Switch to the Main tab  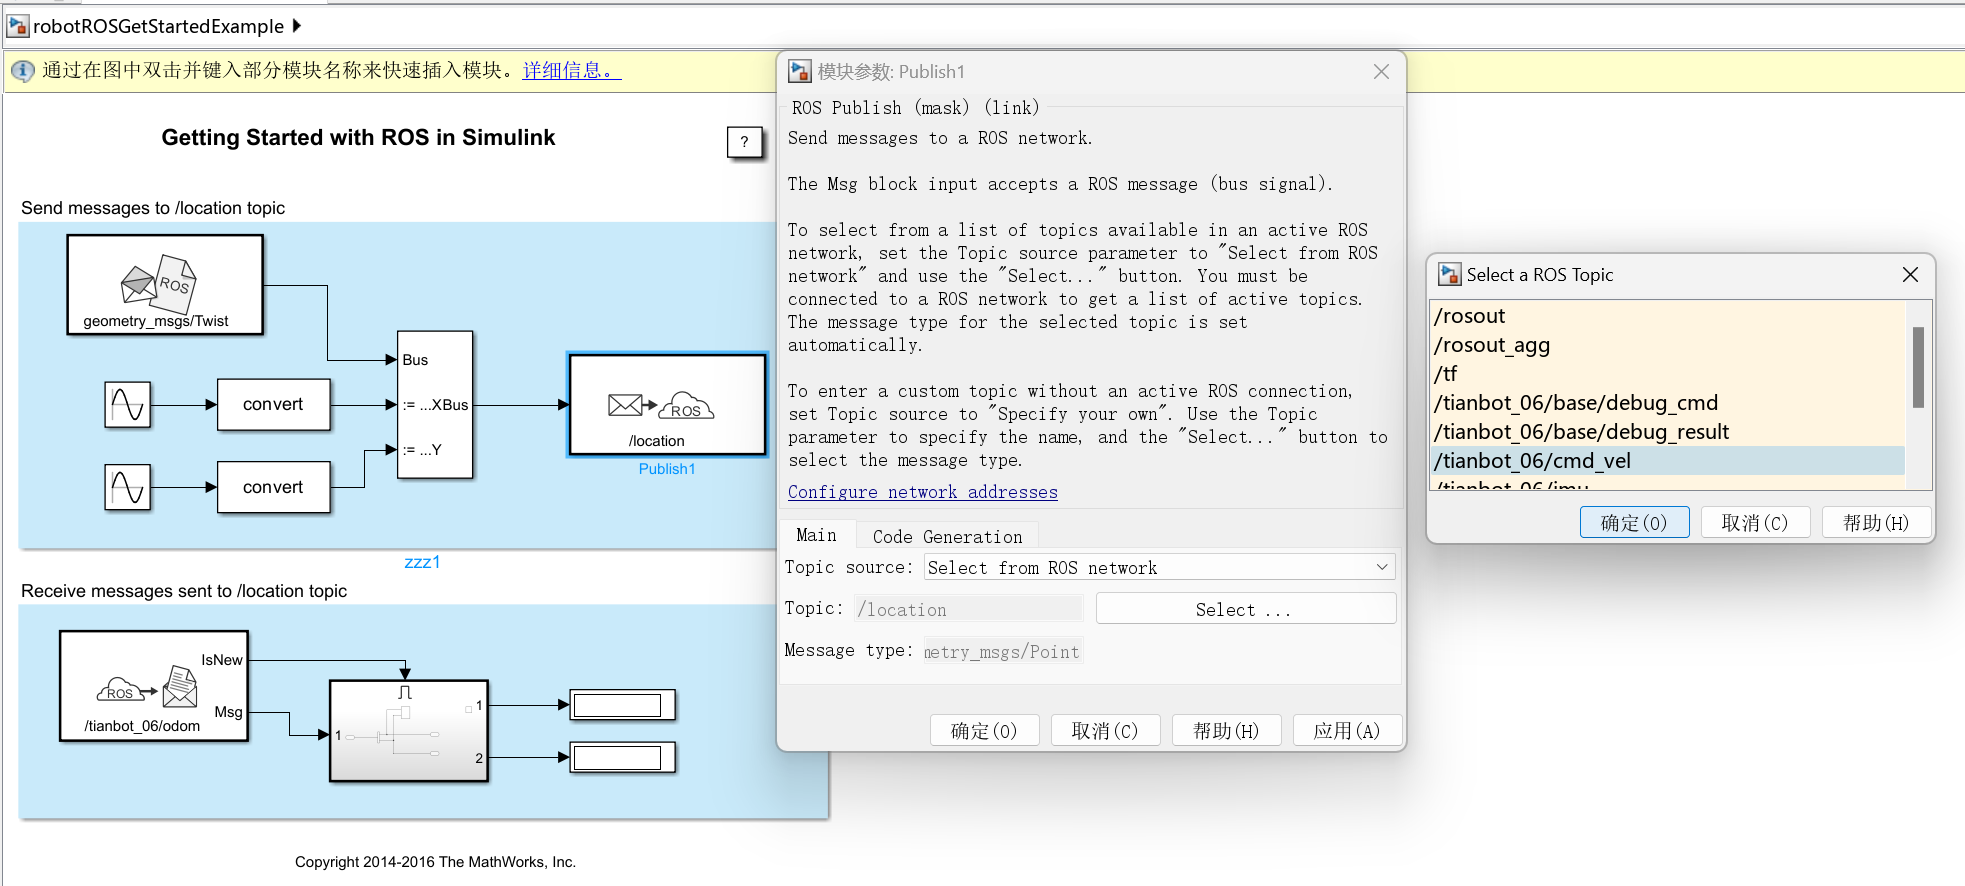click(x=816, y=535)
